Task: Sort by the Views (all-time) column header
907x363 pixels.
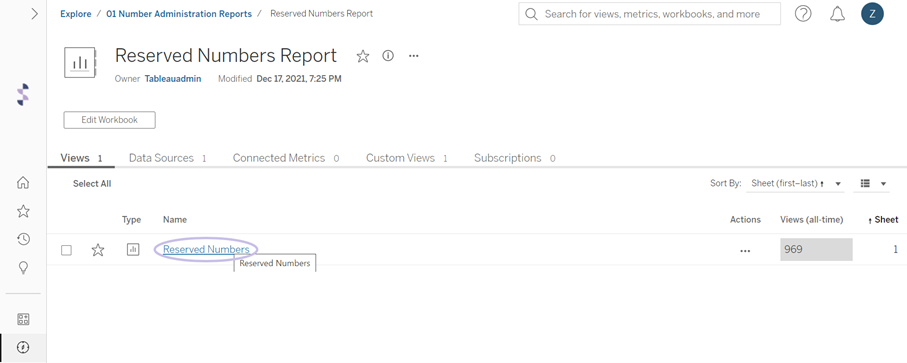Action: [x=812, y=220]
